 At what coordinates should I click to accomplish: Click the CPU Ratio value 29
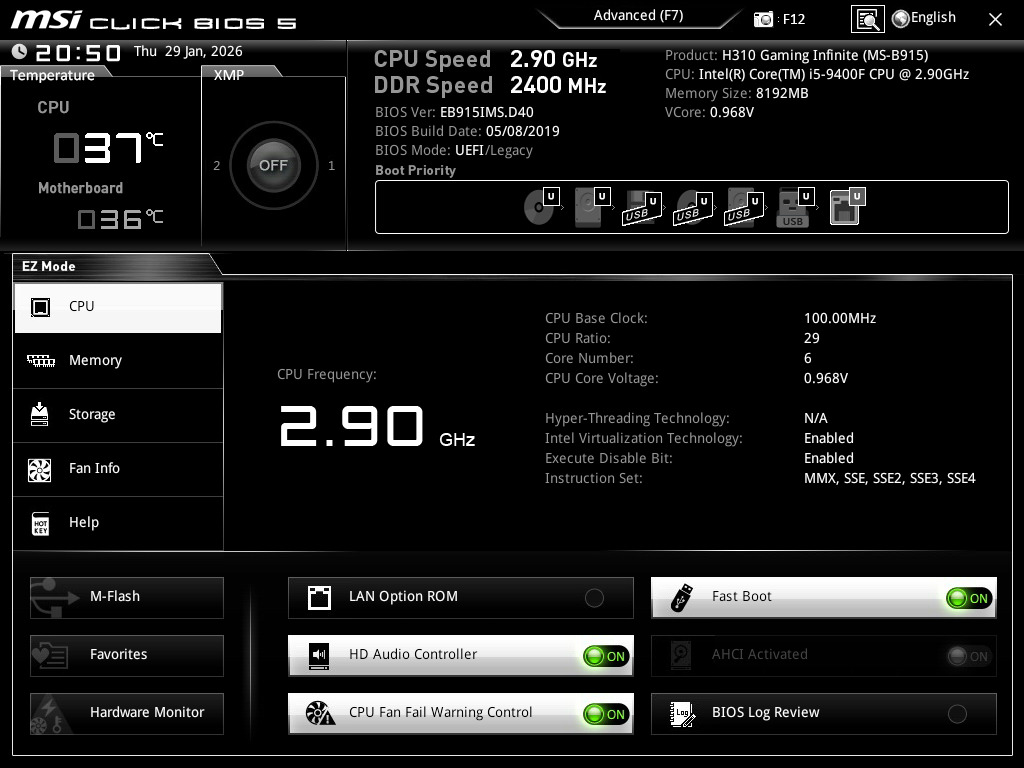point(812,338)
